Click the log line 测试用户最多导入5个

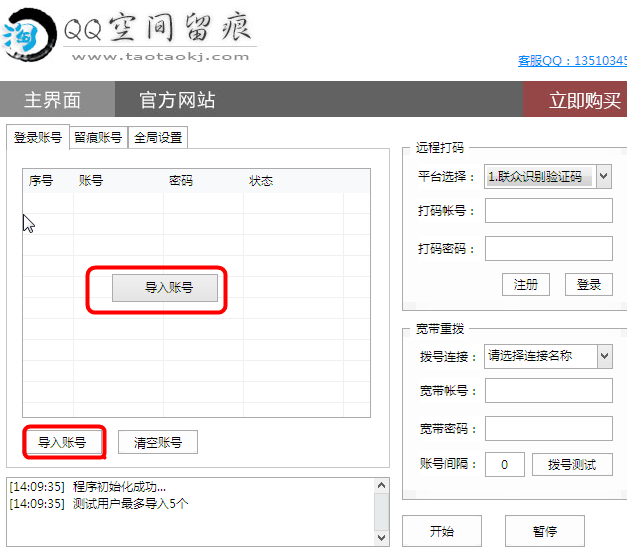tap(99, 503)
